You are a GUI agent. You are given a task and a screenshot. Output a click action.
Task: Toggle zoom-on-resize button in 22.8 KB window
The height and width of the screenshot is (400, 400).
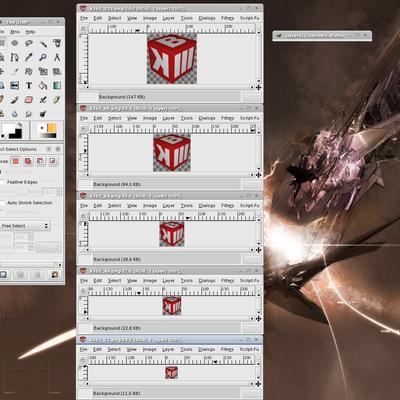click(258, 290)
